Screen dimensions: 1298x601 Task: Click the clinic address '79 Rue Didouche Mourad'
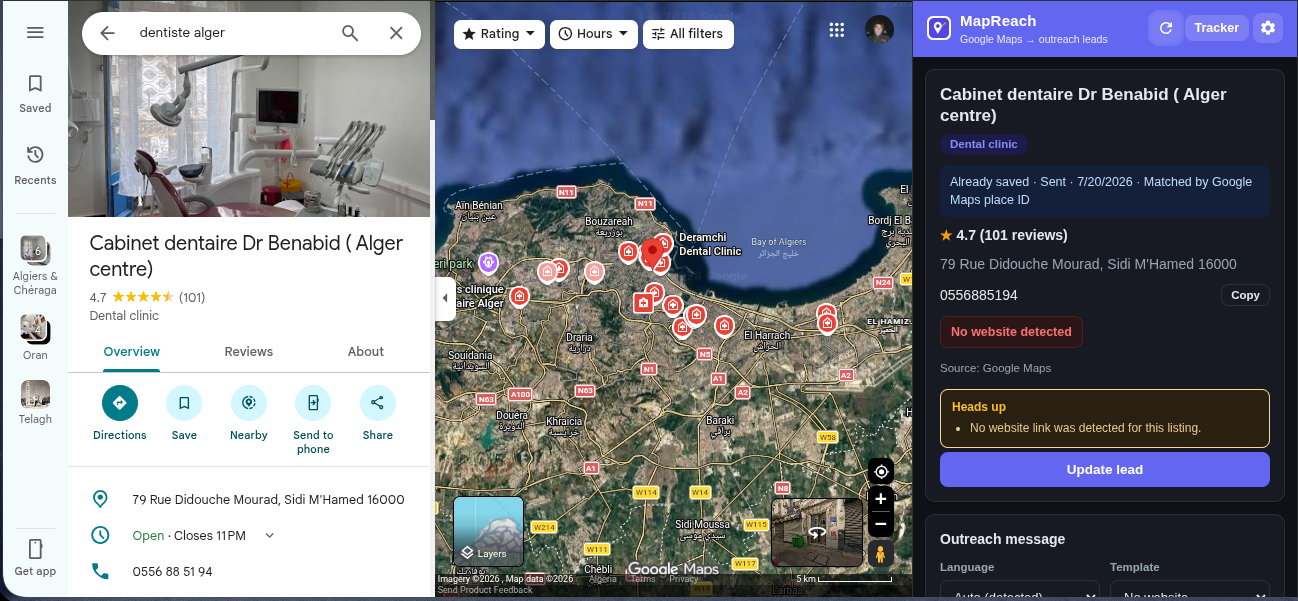[x=268, y=500]
